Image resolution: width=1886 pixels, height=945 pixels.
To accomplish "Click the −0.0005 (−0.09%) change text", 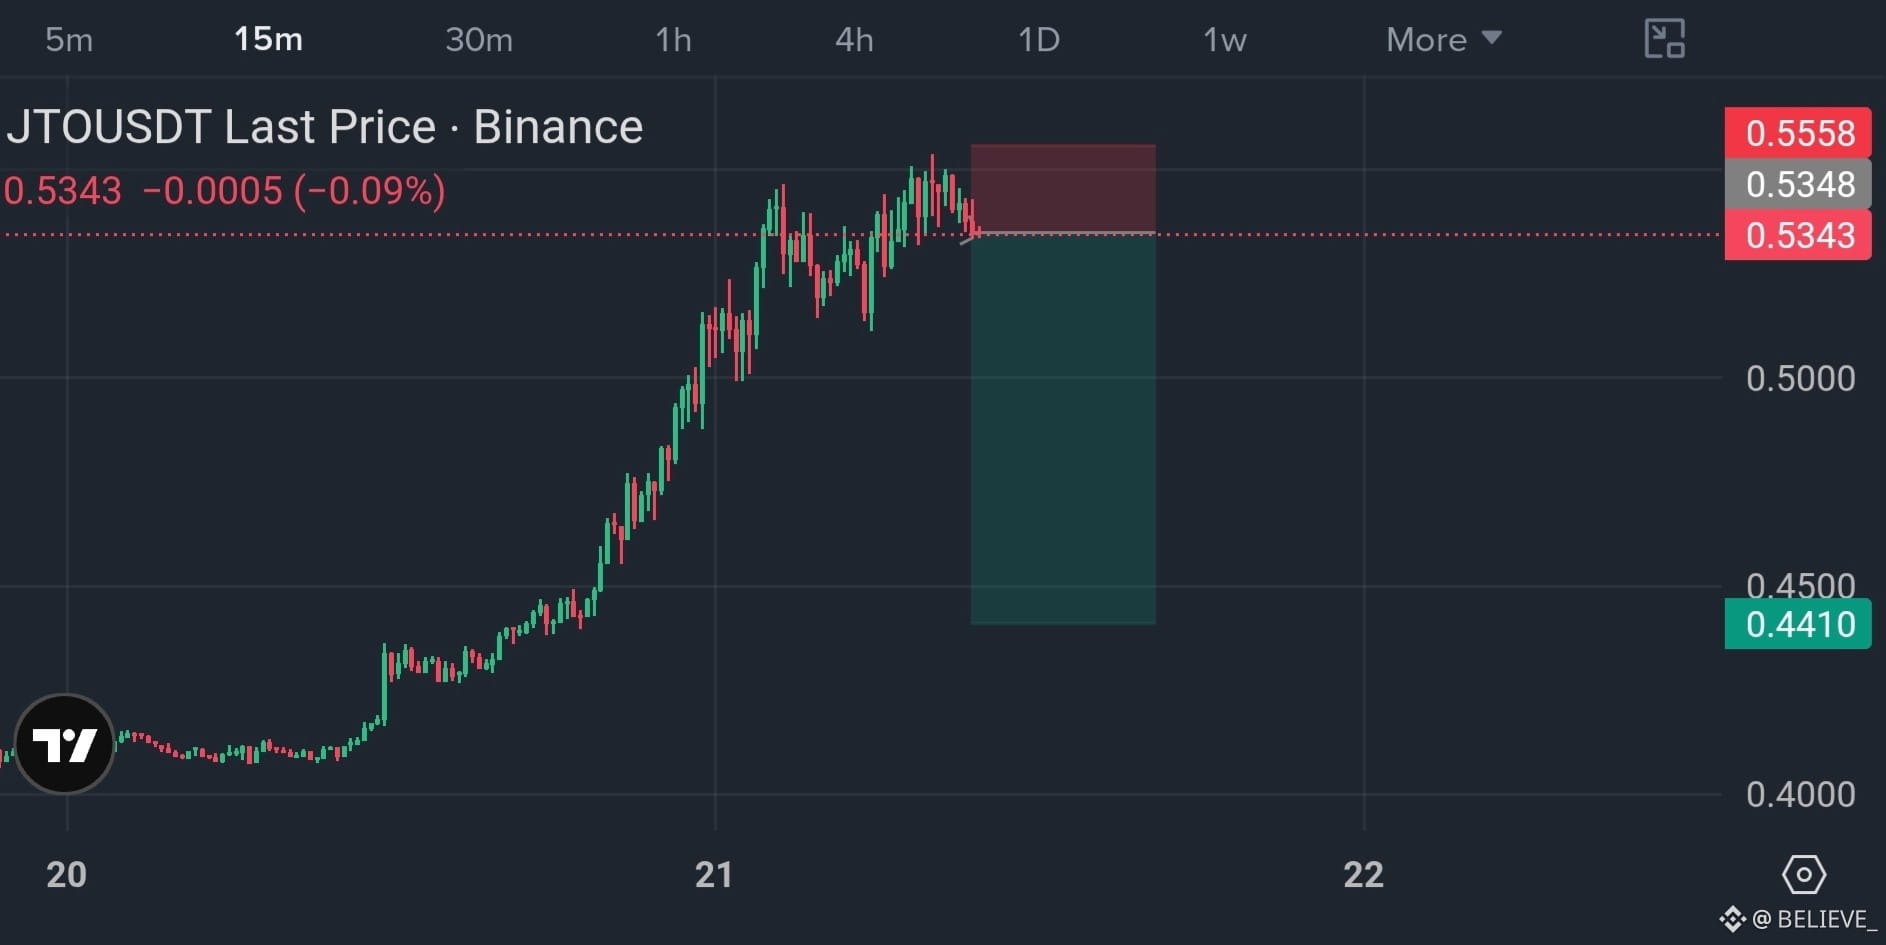I will pos(294,190).
